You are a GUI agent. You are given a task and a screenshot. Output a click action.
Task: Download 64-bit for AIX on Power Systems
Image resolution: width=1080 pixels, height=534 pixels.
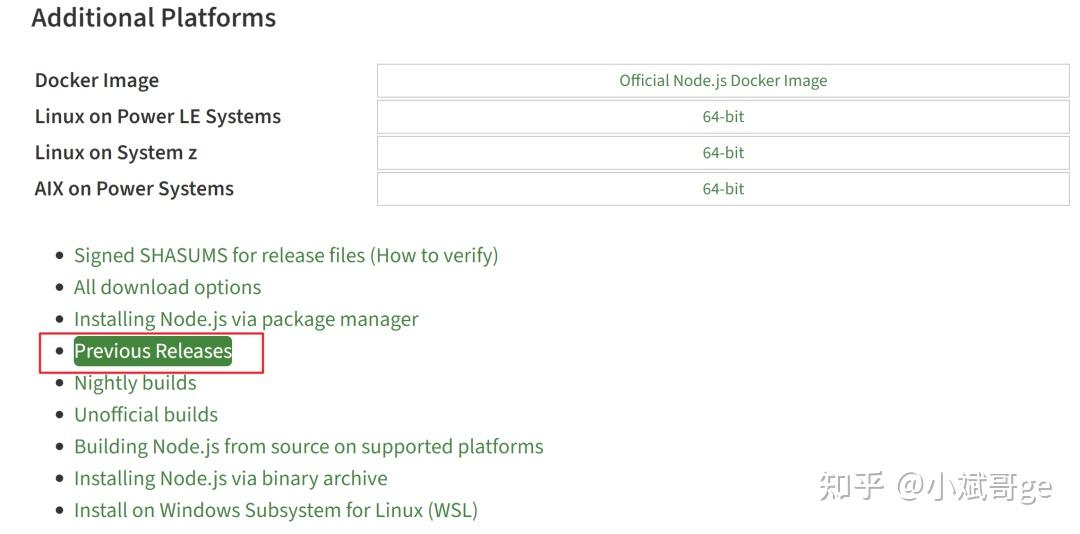point(723,189)
